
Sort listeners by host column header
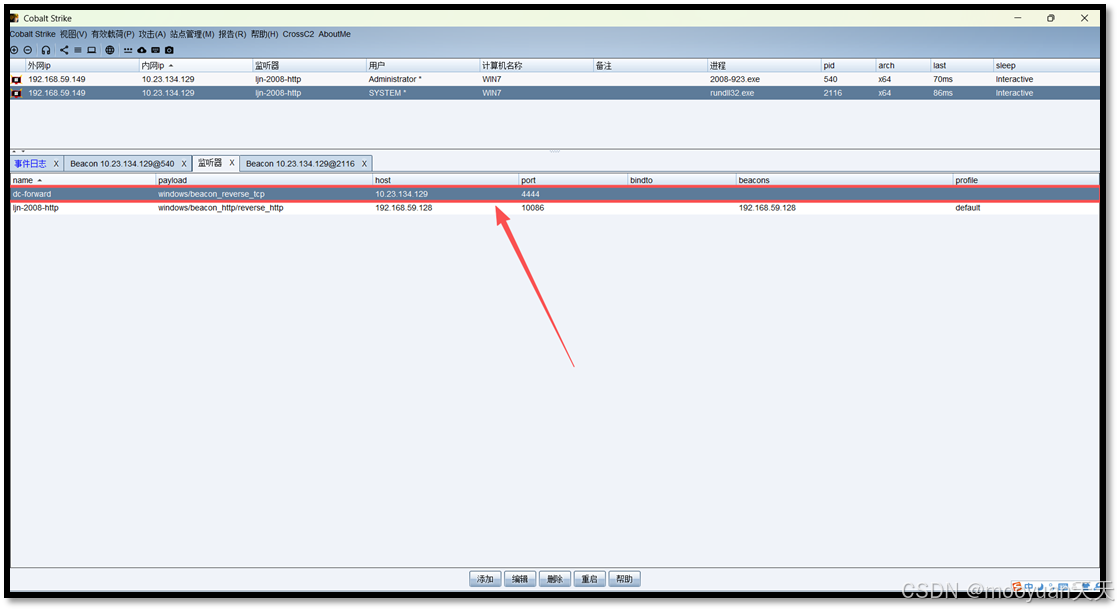[445, 181]
